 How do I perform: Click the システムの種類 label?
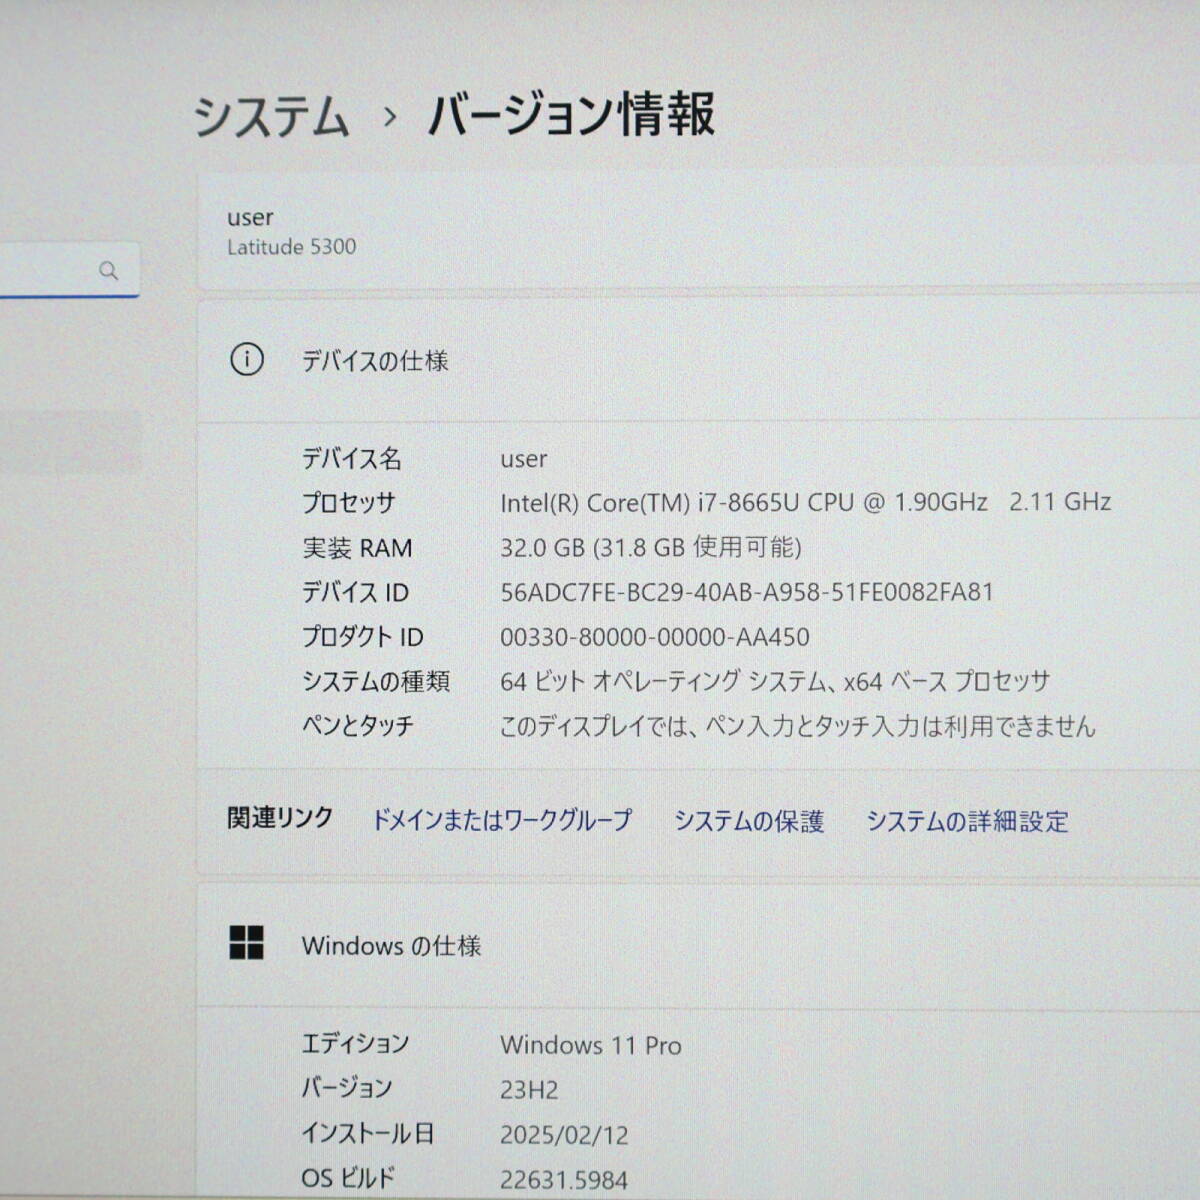click(376, 682)
